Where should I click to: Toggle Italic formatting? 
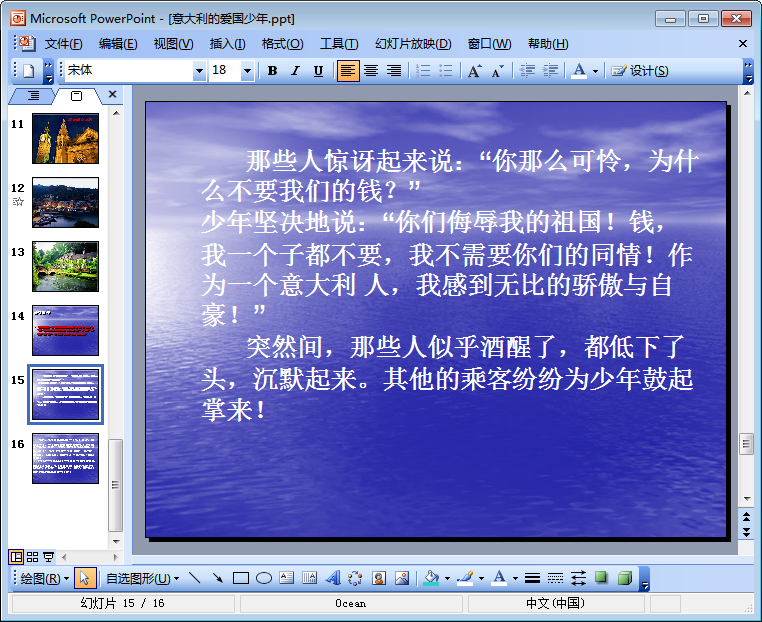coord(295,71)
